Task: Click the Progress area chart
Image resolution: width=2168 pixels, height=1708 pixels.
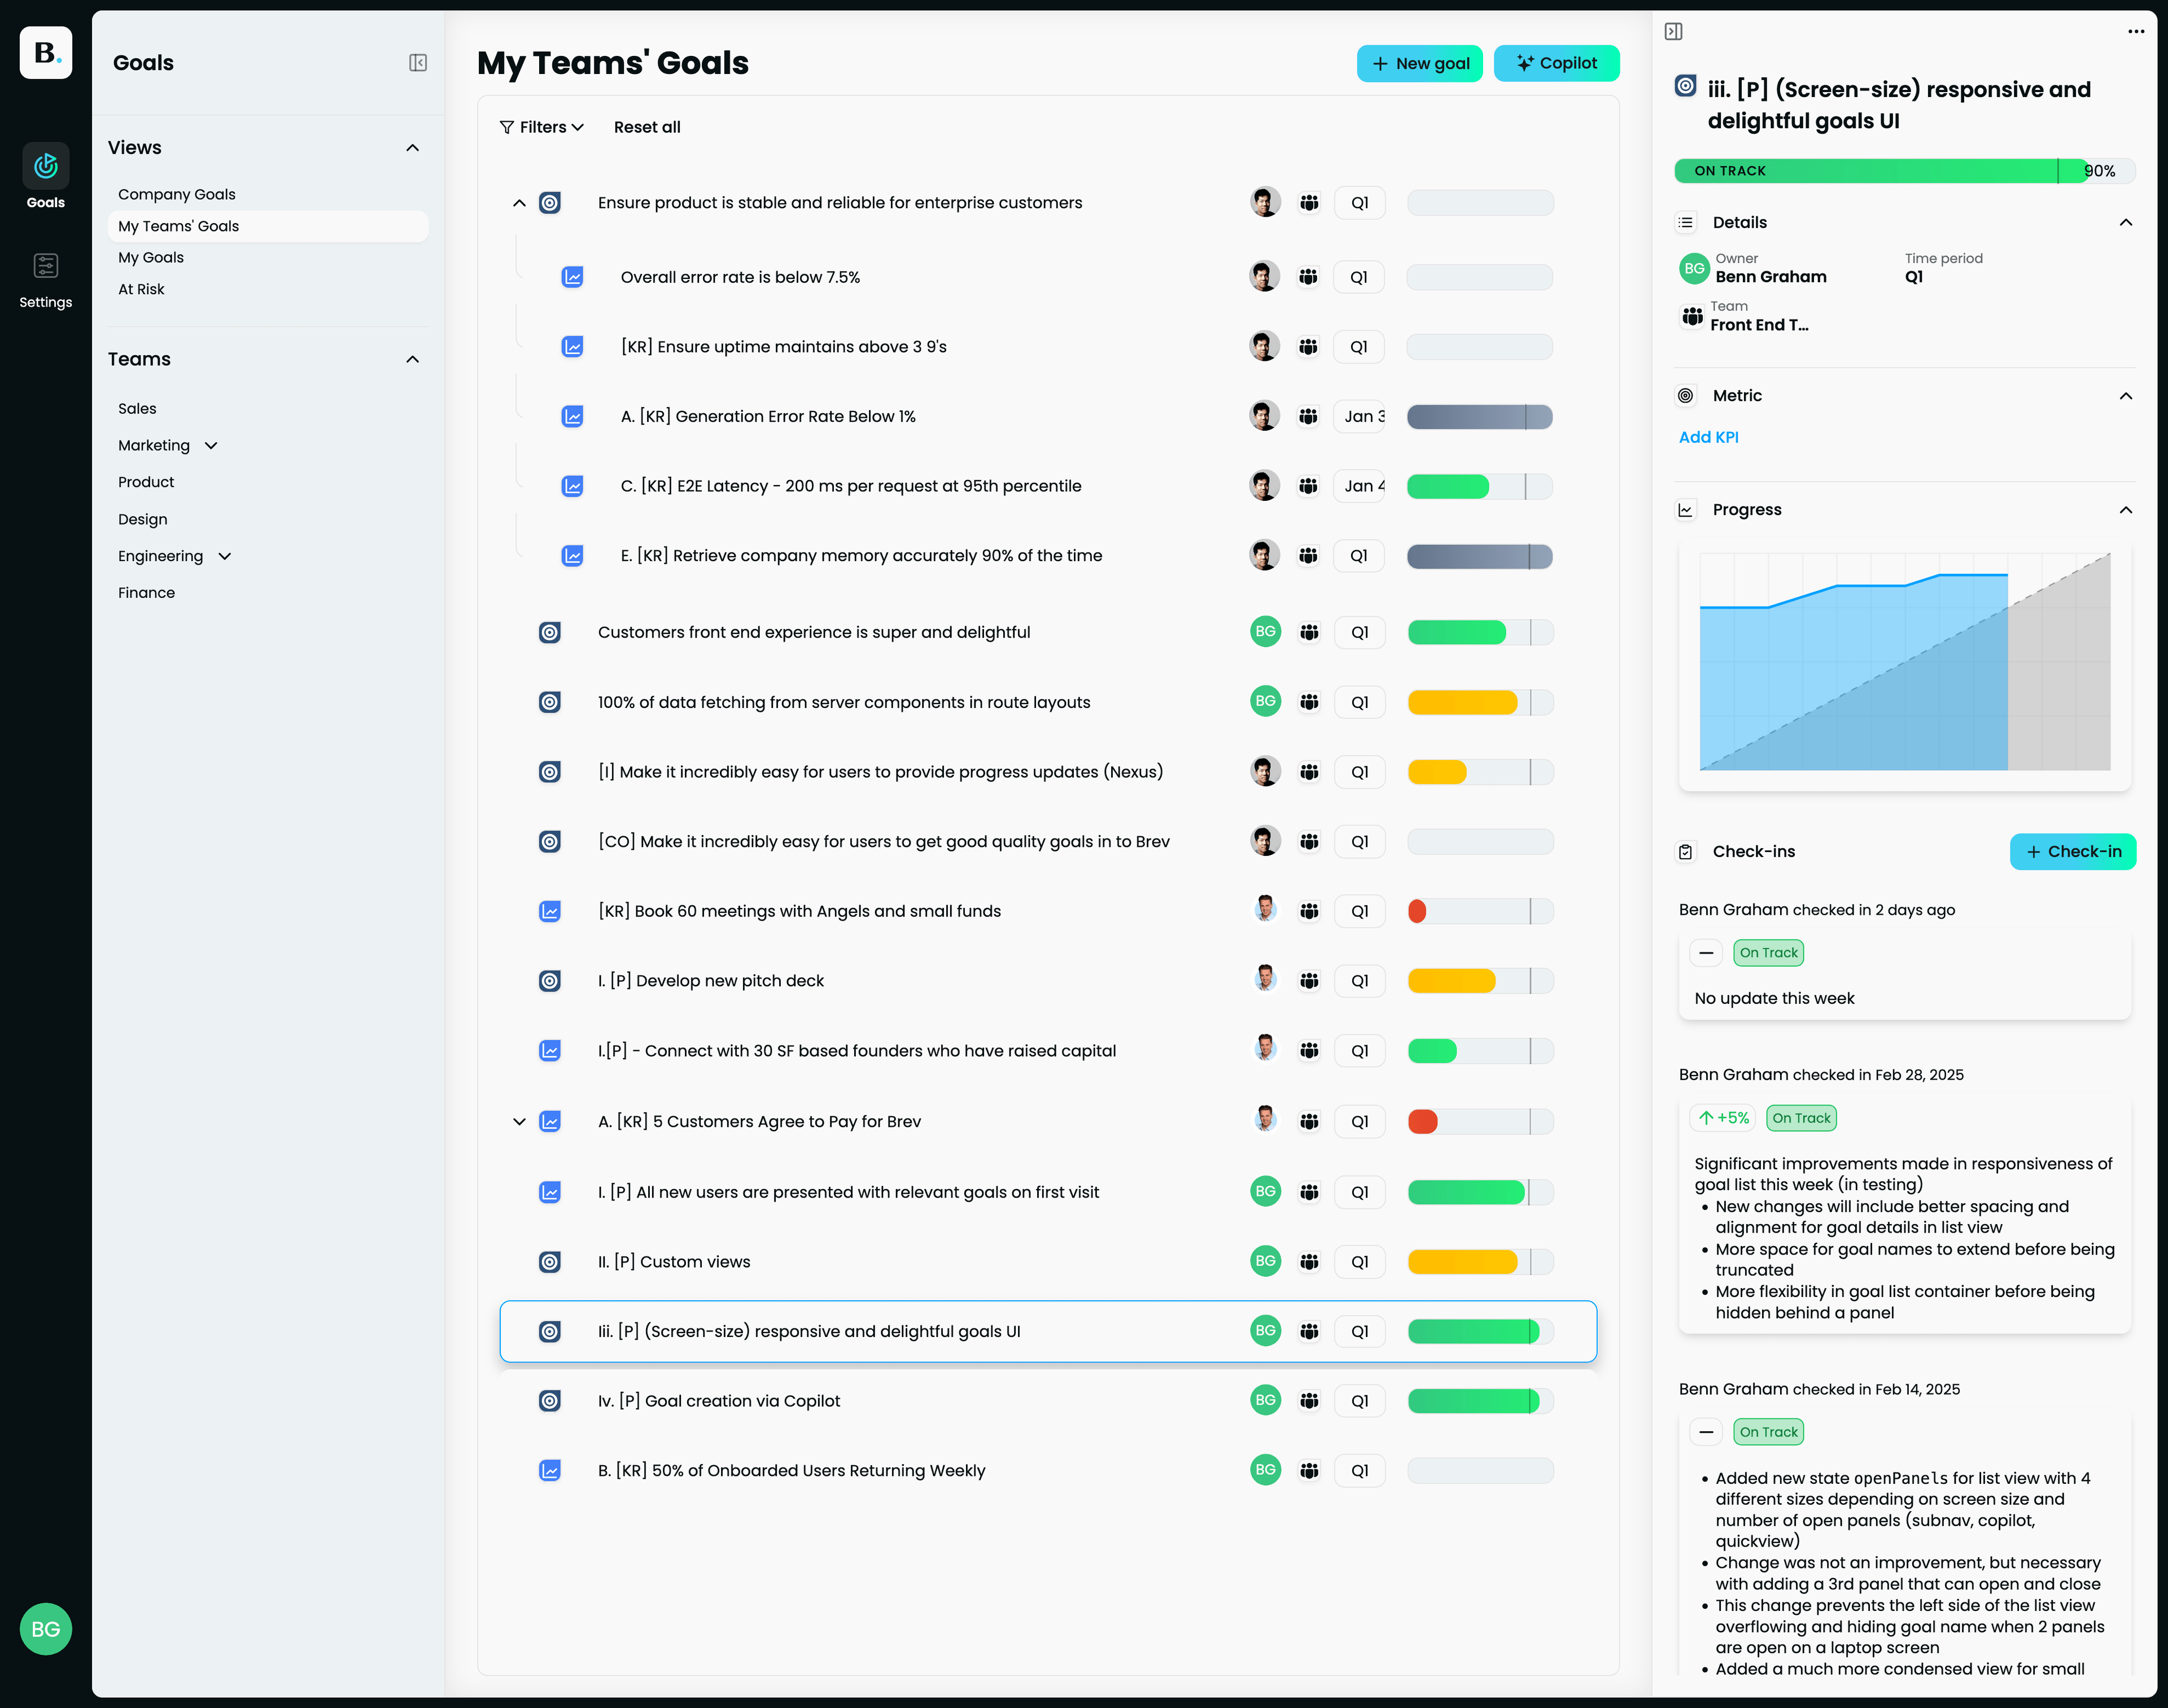Action: pos(1905,662)
